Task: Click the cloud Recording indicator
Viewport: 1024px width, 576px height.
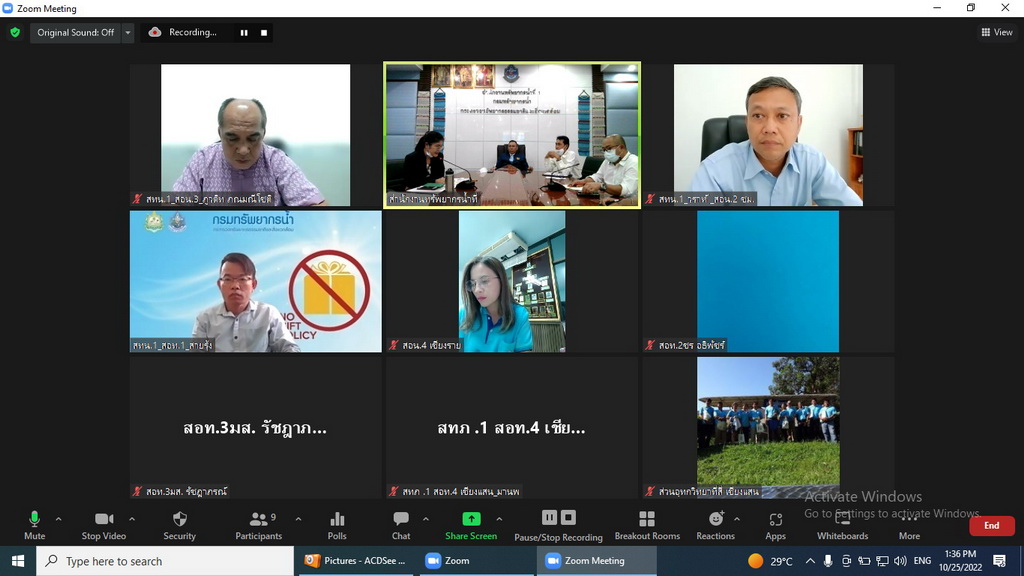Action: pyautogui.click(x=184, y=32)
